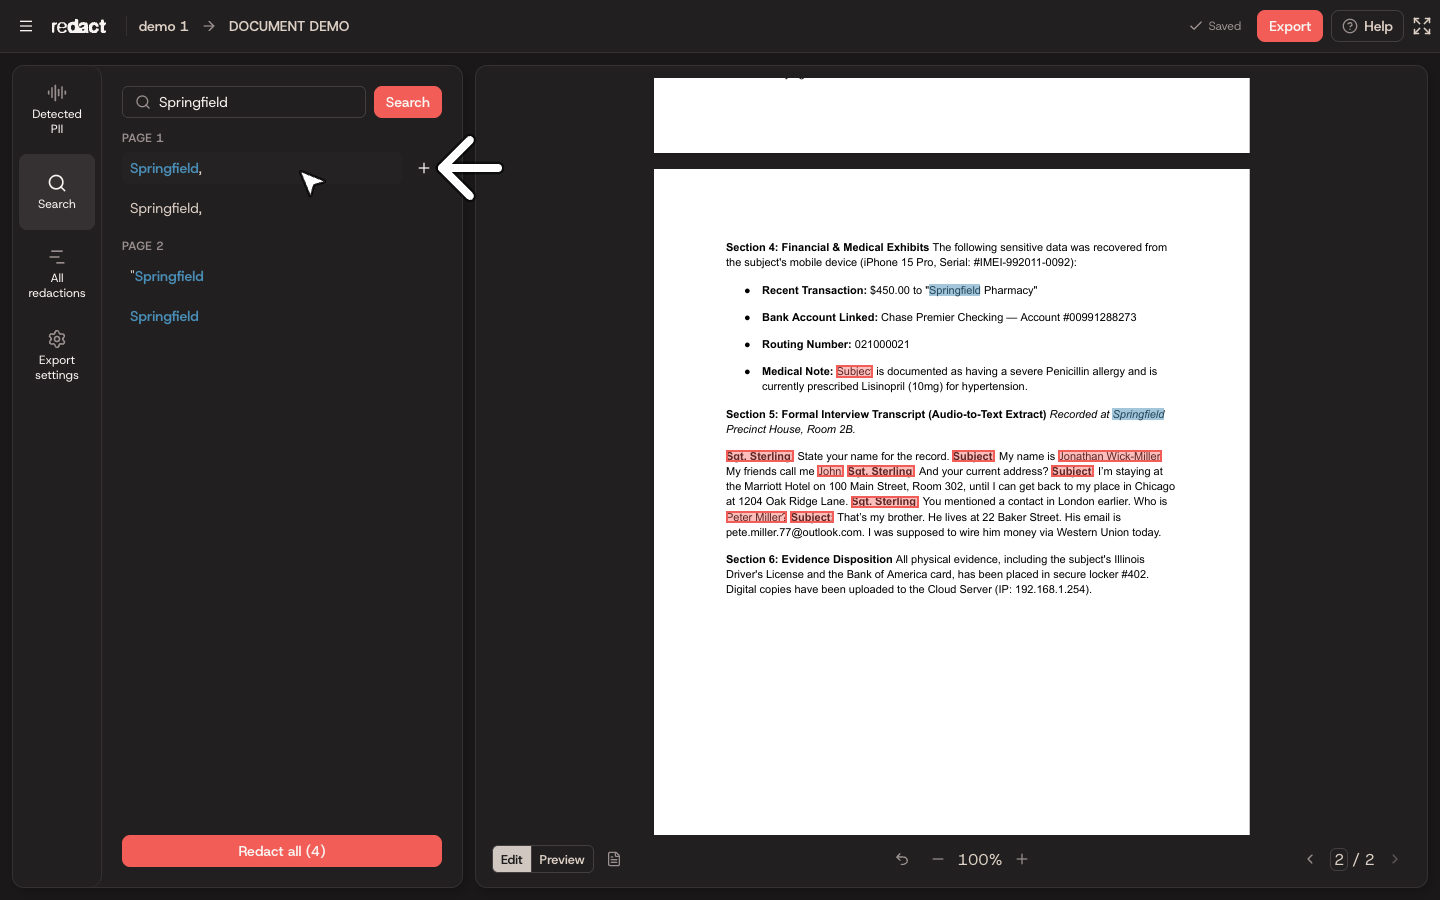Go to demo 1 breadcrumb

coord(163,26)
